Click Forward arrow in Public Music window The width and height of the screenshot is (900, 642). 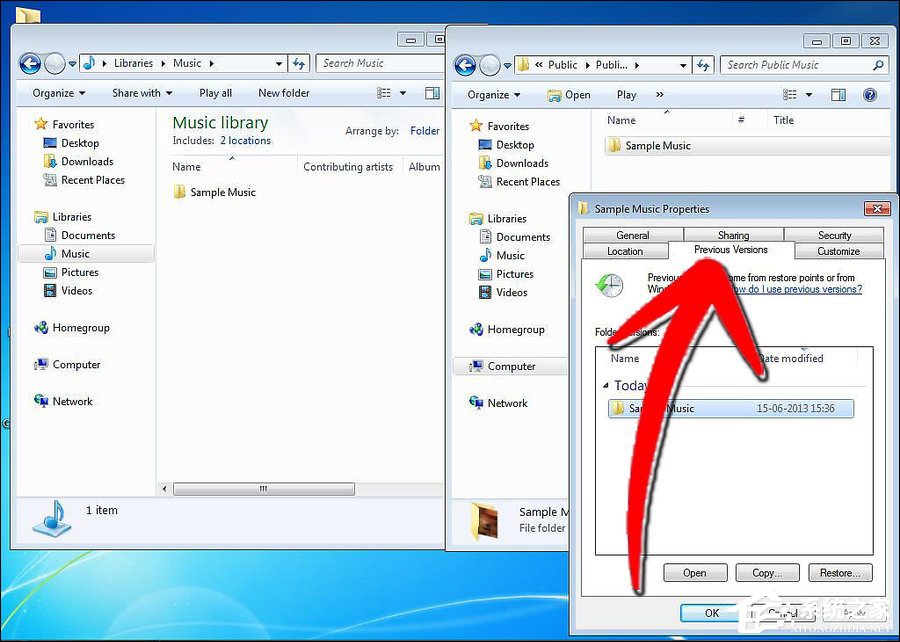(x=490, y=65)
